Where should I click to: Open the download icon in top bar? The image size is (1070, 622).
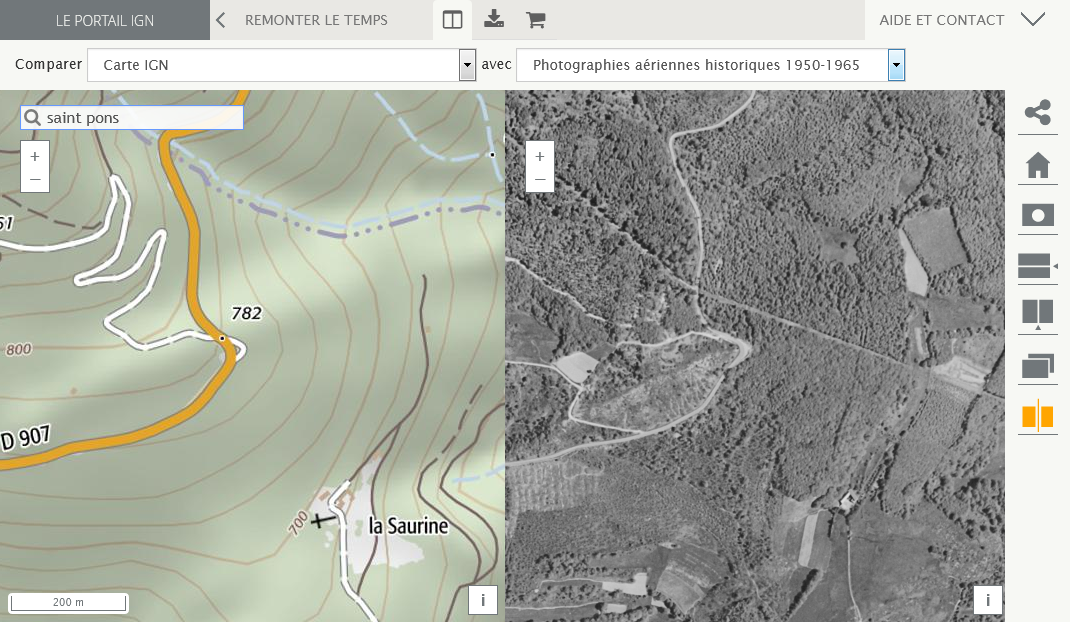coord(494,20)
